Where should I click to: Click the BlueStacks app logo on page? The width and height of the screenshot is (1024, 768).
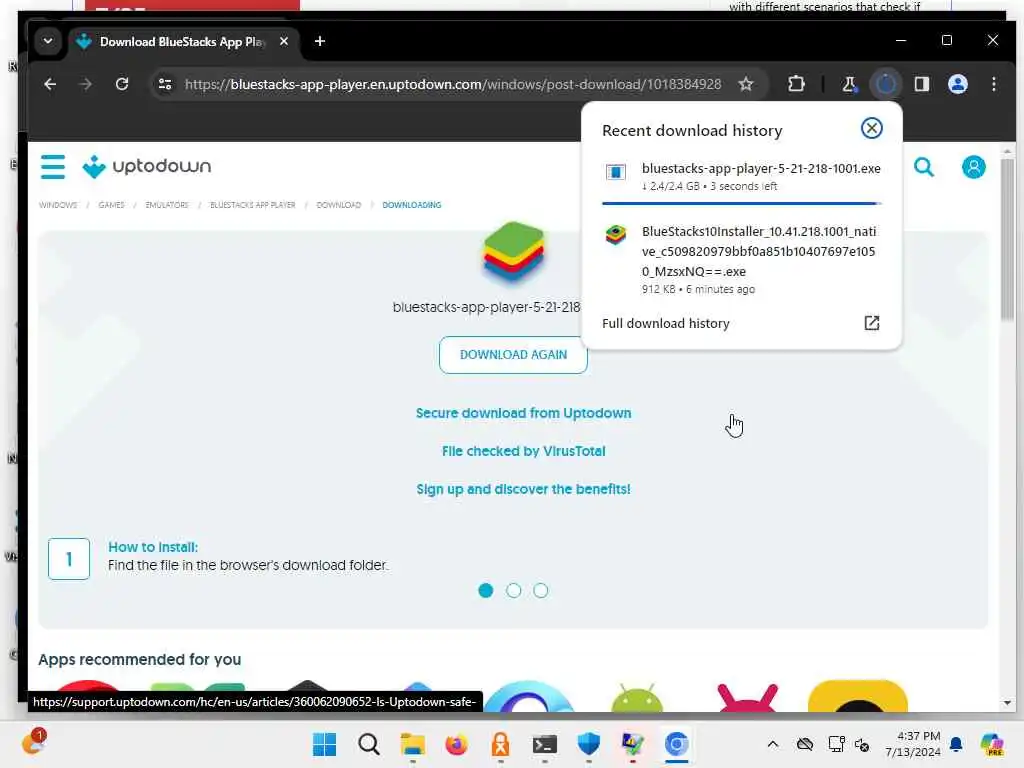[x=513, y=251]
